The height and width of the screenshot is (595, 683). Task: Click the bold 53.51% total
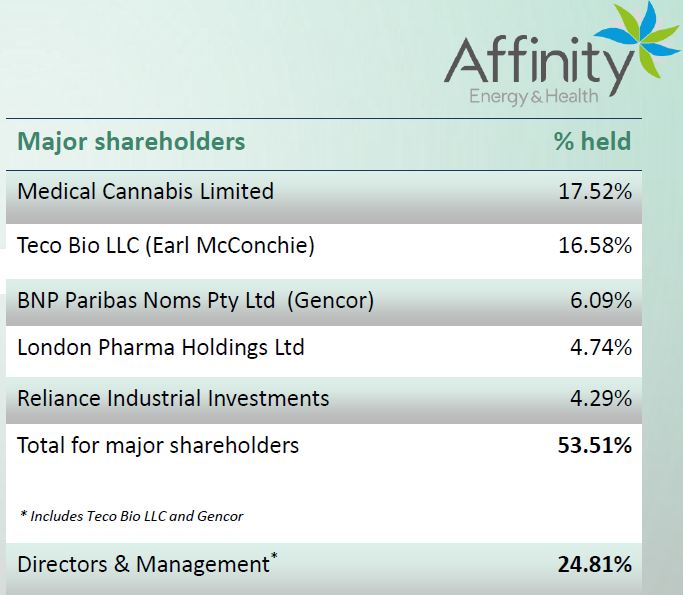[x=594, y=445]
